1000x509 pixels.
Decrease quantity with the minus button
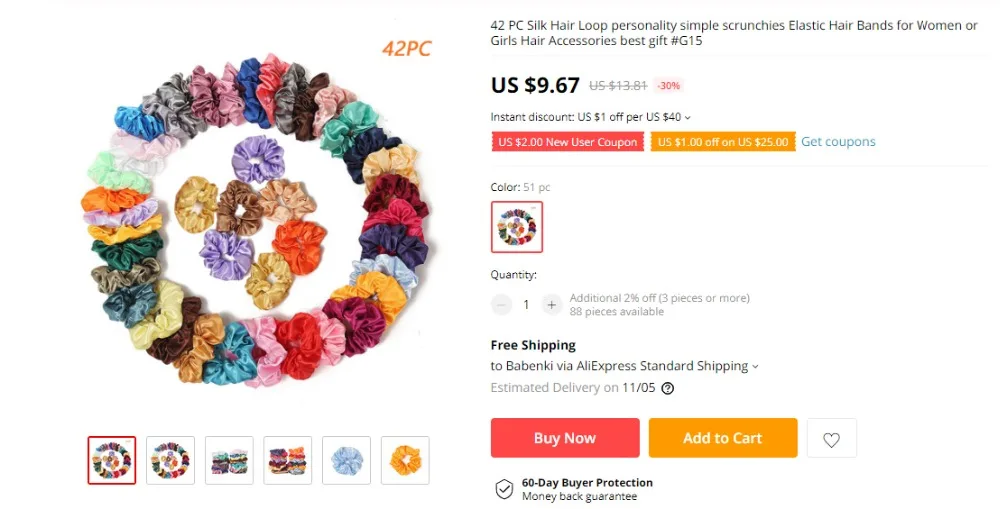tap(501, 305)
